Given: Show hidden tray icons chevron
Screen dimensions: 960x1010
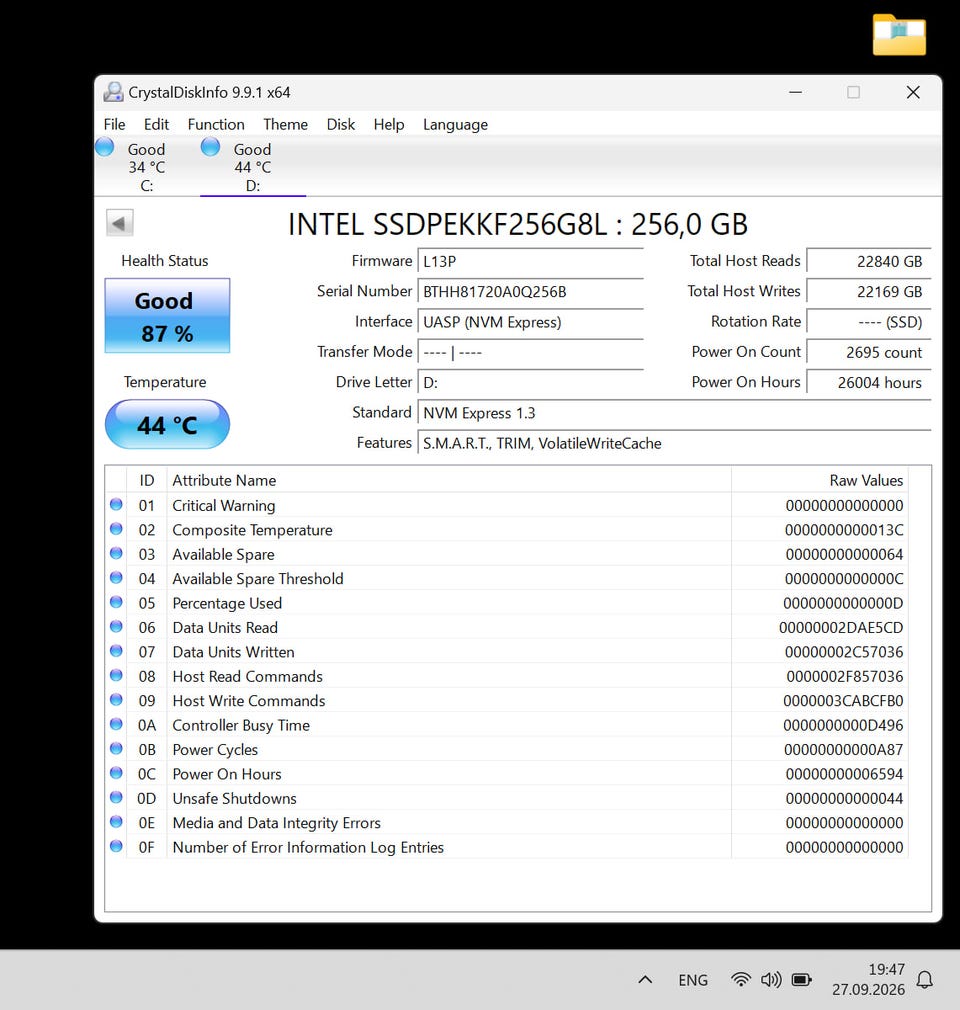Looking at the screenshot, I should click(x=645, y=980).
